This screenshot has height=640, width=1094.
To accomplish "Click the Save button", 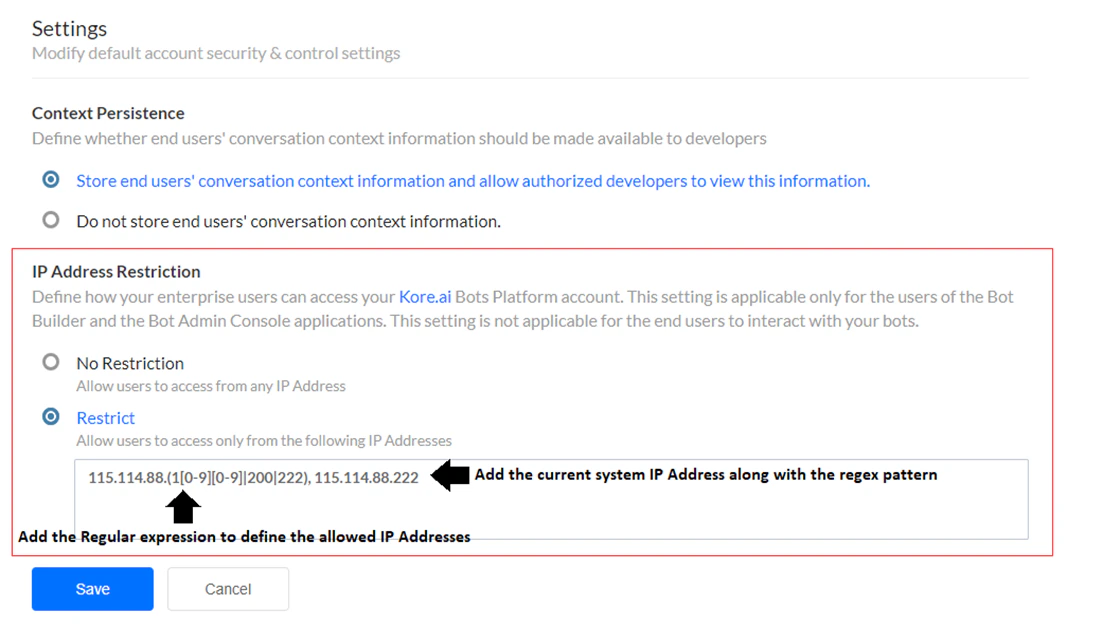I will click(92, 588).
